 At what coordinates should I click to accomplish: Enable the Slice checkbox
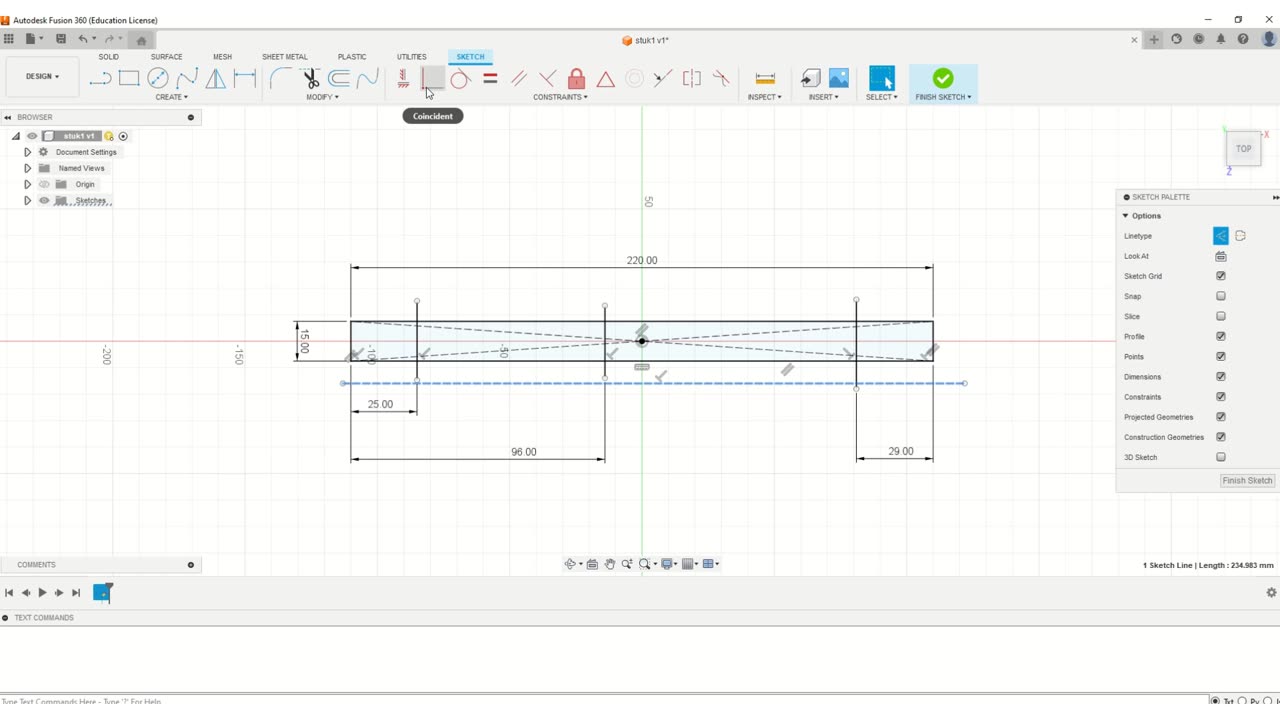click(x=1221, y=316)
